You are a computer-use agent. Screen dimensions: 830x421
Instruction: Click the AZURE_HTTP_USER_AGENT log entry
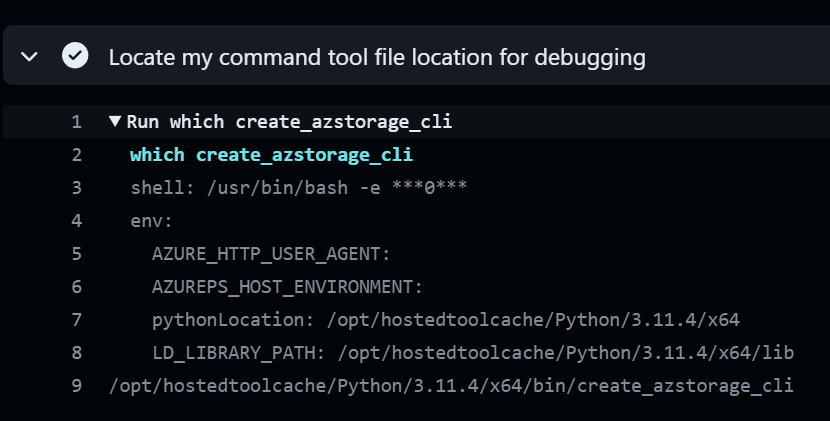(x=271, y=254)
